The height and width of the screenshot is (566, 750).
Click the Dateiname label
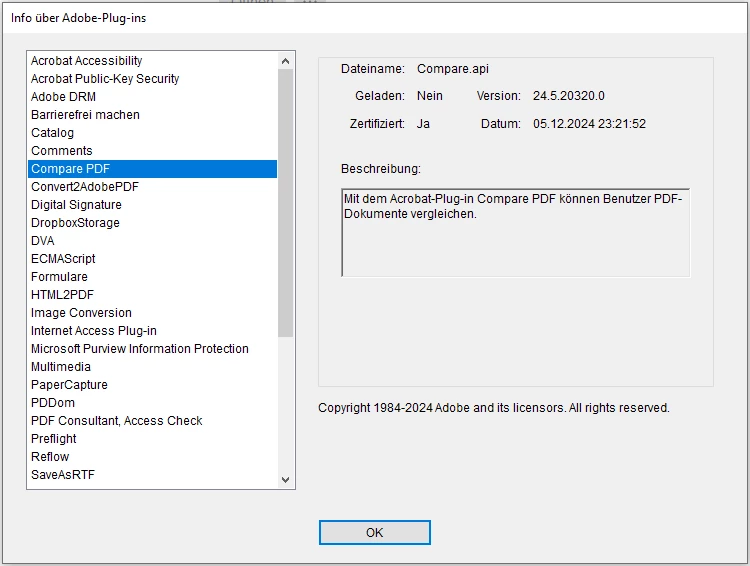click(x=373, y=69)
